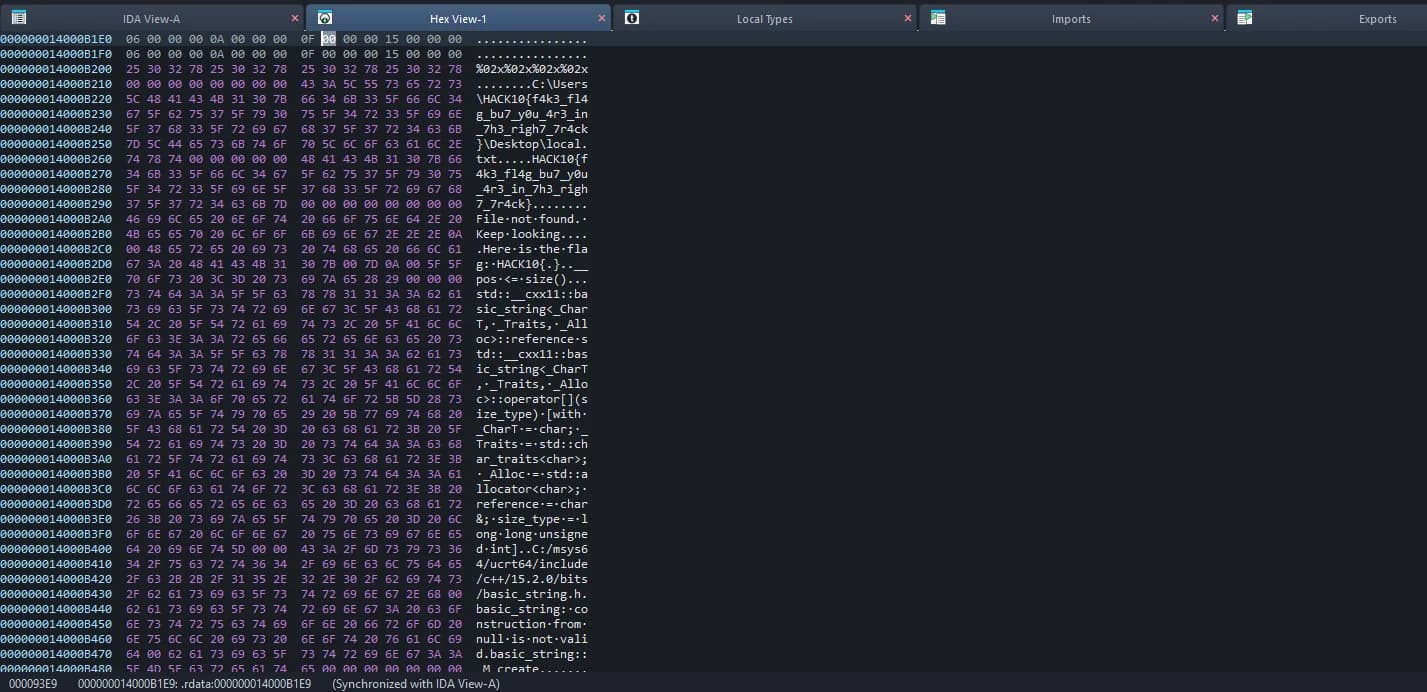
Task: Click the Exports tab icon
Action: coord(1245,18)
